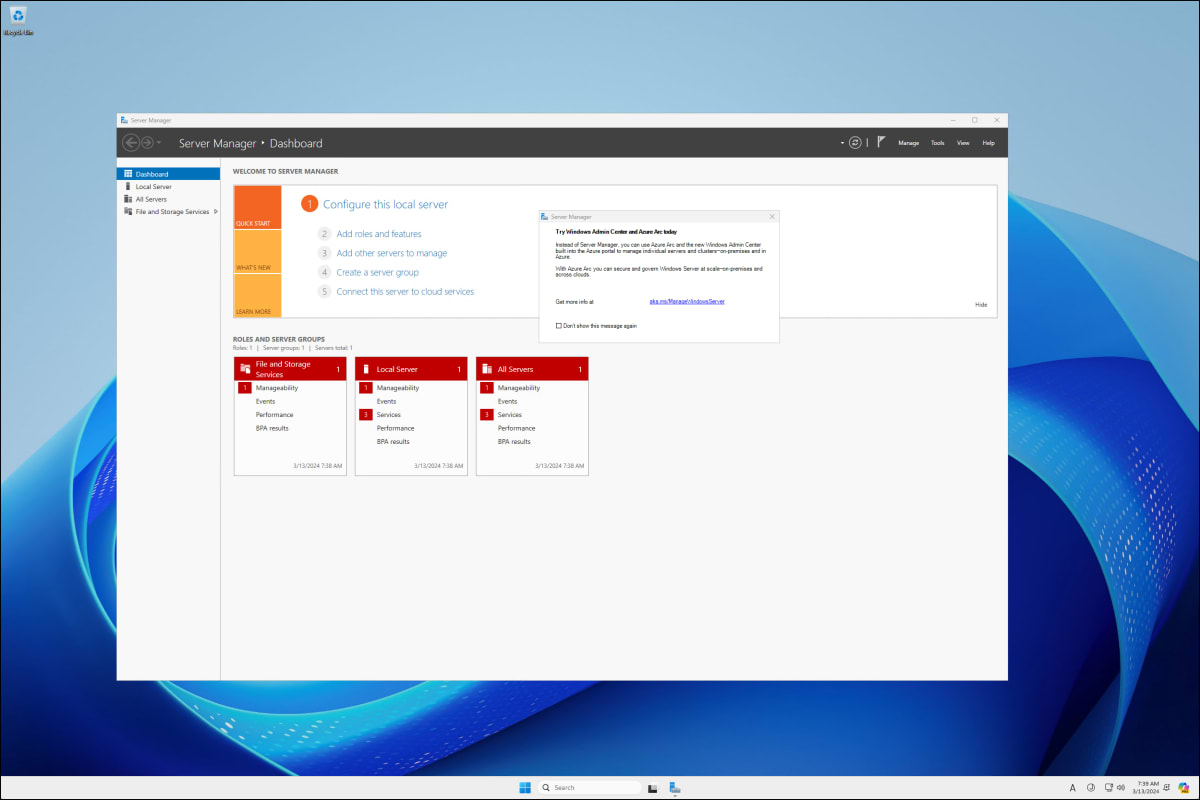
Task: Open the dropdown arrow beside refresh icon
Action: coord(842,143)
